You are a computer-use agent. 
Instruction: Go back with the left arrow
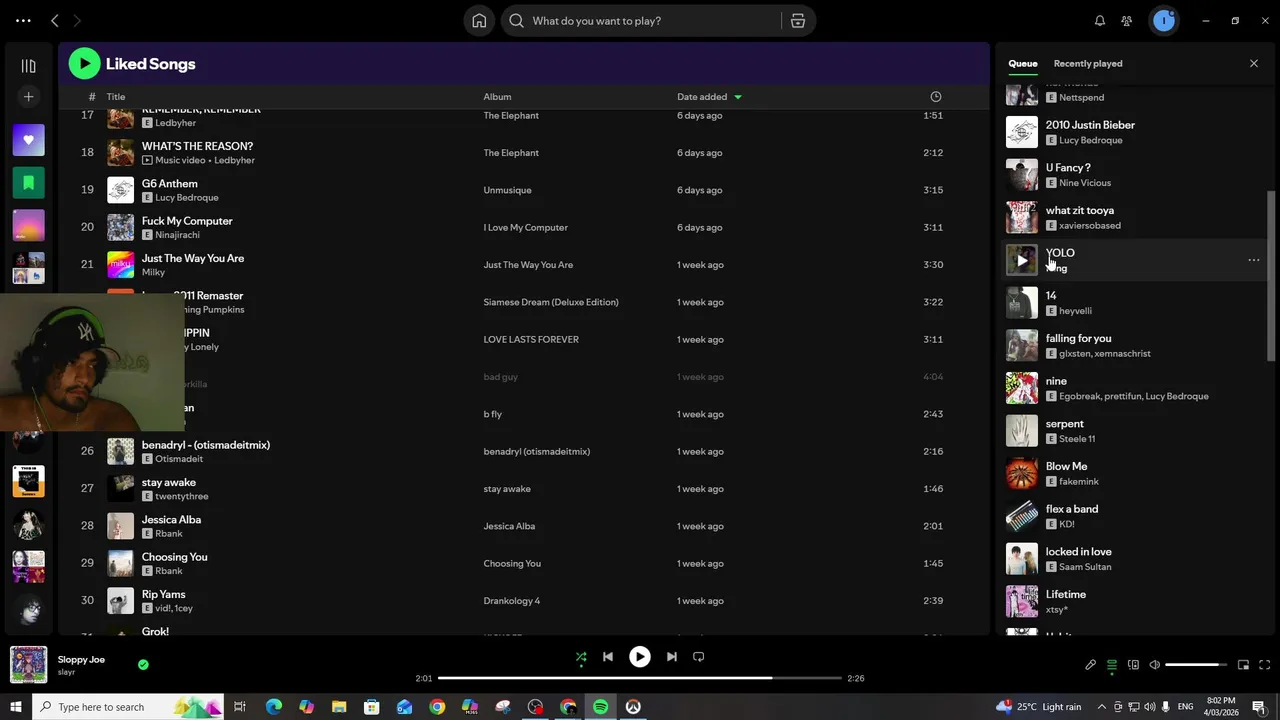pos(55,20)
